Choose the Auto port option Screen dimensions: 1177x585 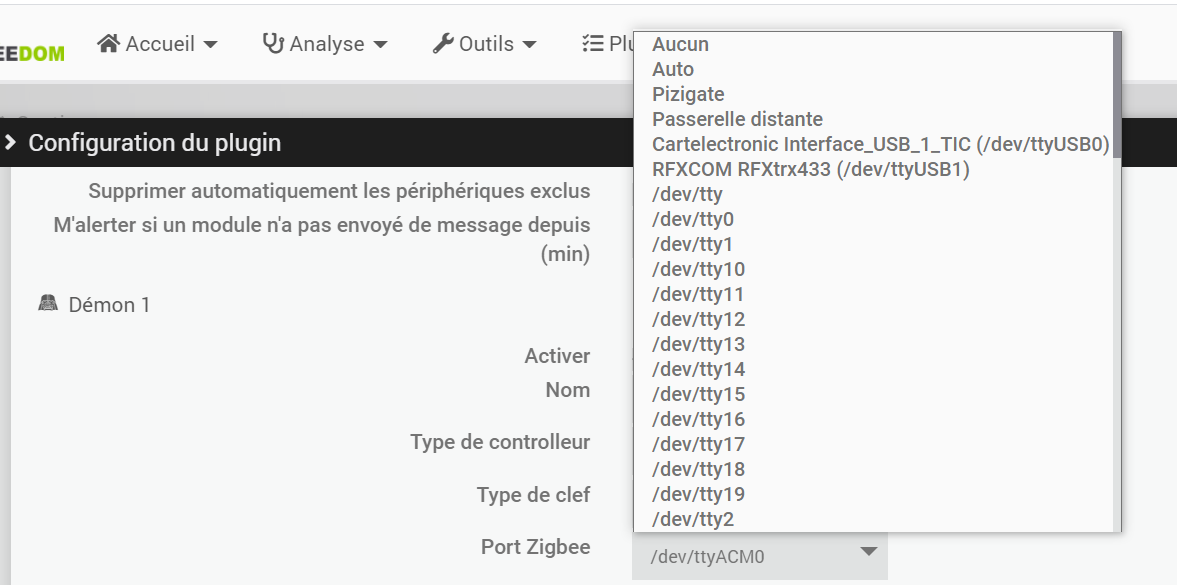pyautogui.click(x=673, y=69)
